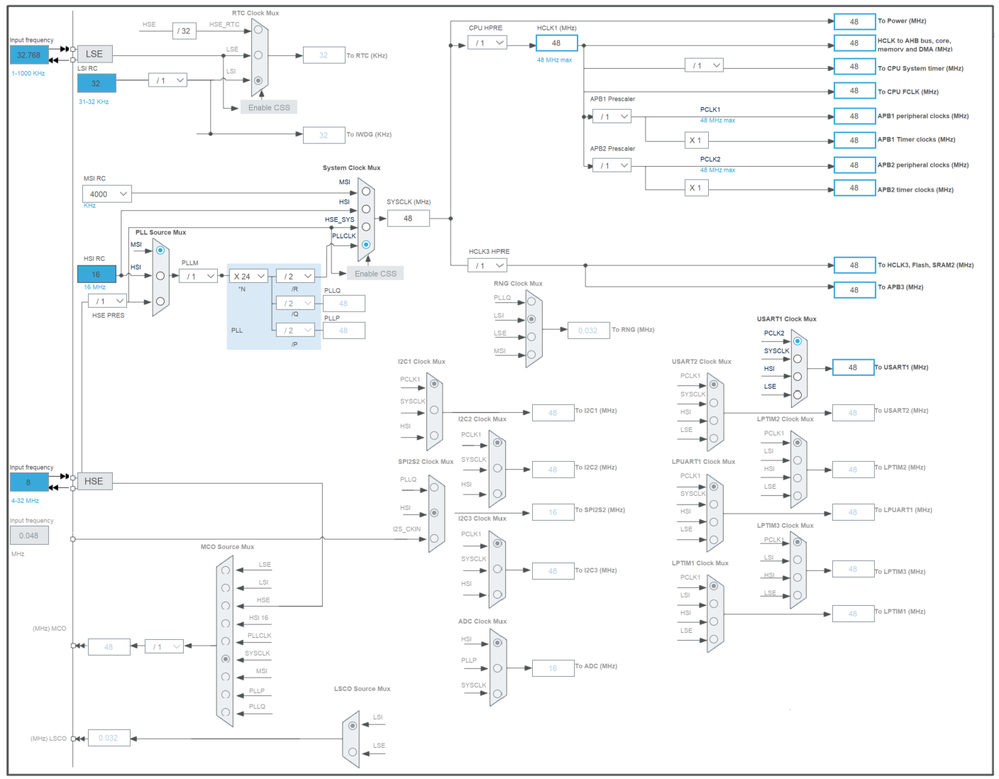This screenshot has height=779, width=999.
Task: Click Enable CSS under System Clock Mux
Action: (375, 273)
